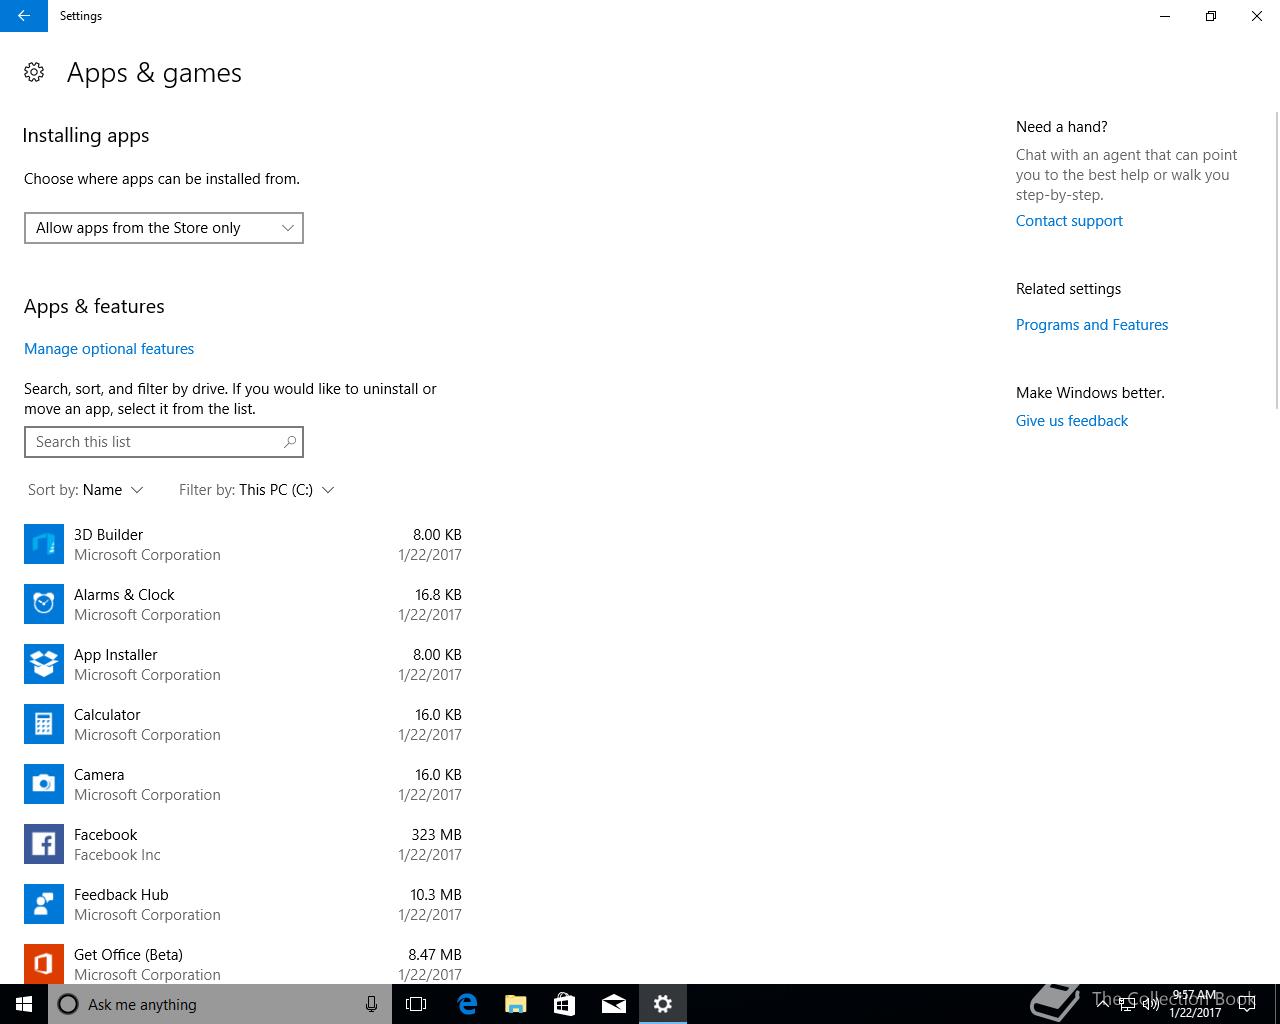
Task: Click the Apps & features heading
Action: click(94, 306)
